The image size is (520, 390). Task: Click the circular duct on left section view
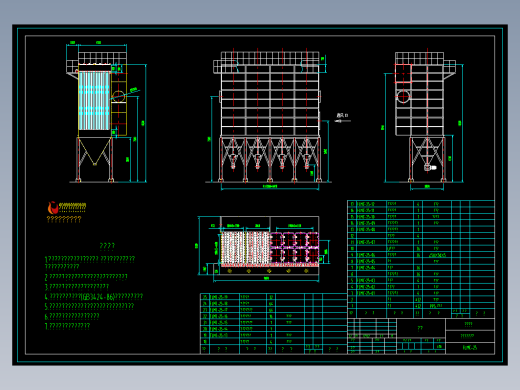click(x=118, y=96)
